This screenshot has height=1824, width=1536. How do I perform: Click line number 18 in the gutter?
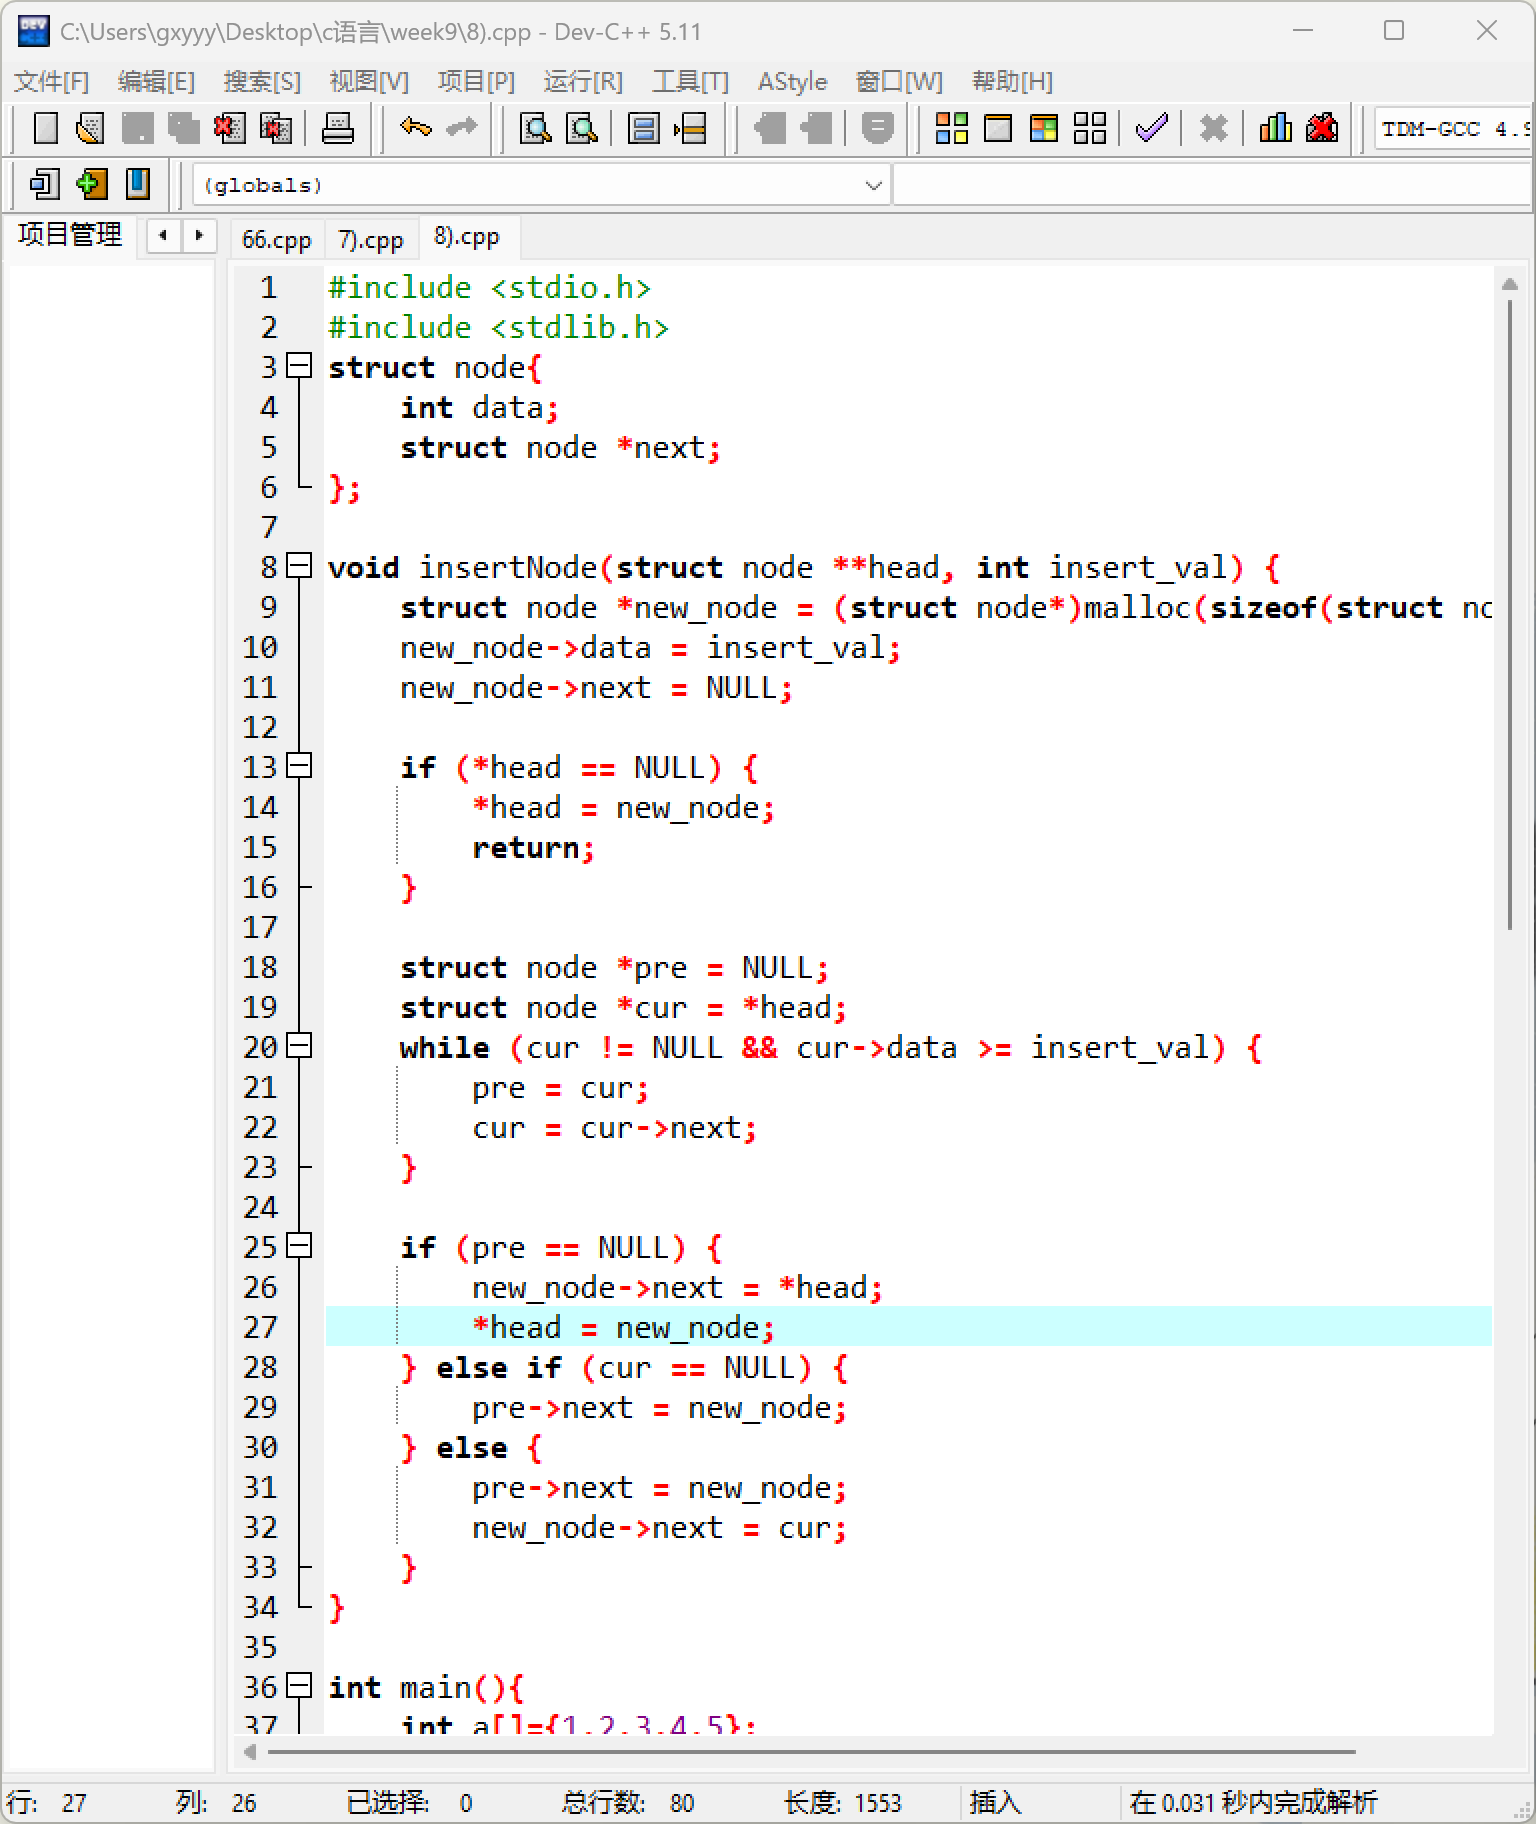260,967
